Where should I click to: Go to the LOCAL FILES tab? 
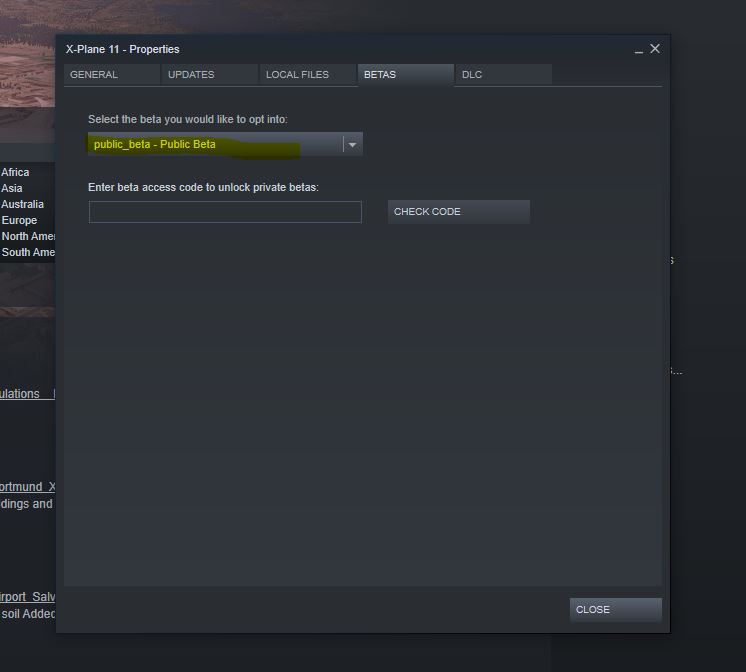click(308, 75)
